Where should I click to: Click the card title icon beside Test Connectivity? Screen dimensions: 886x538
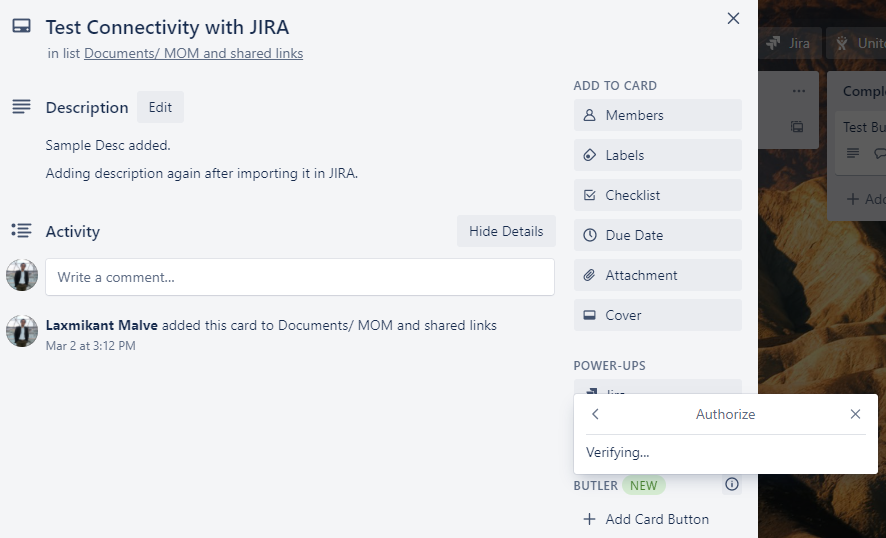coord(21,26)
